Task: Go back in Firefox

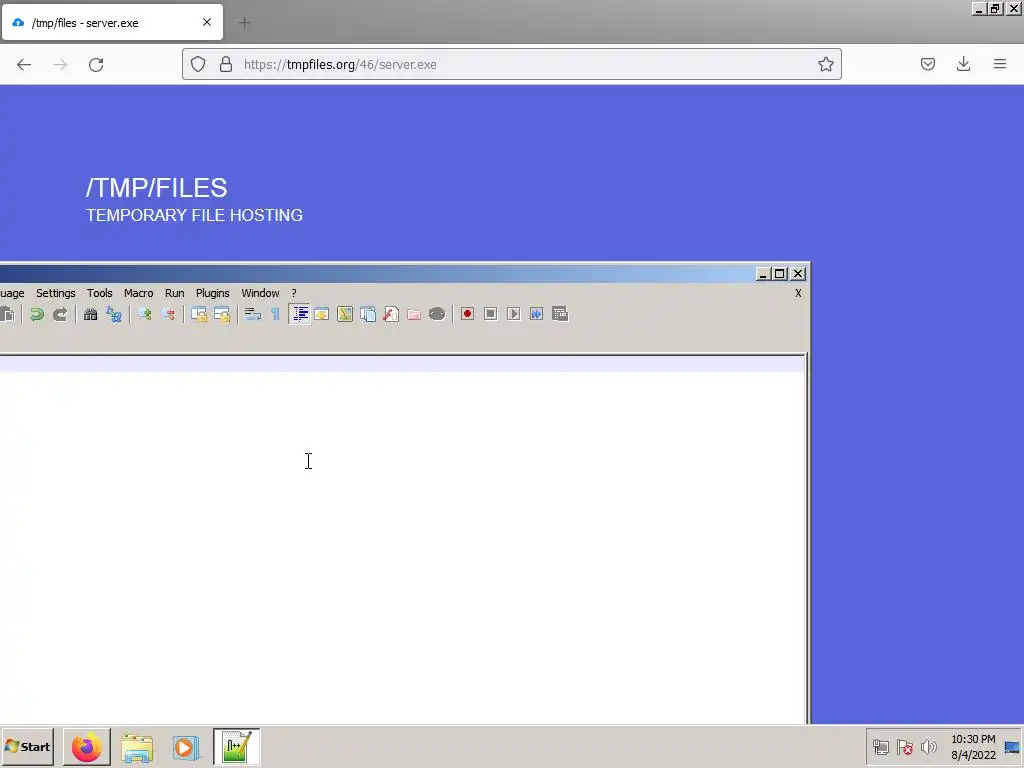Action: (x=24, y=64)
